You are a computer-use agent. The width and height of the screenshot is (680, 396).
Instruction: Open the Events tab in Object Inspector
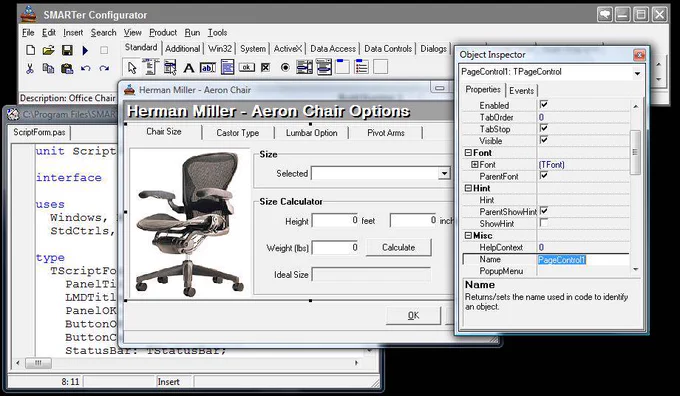(x=521, y=91)
